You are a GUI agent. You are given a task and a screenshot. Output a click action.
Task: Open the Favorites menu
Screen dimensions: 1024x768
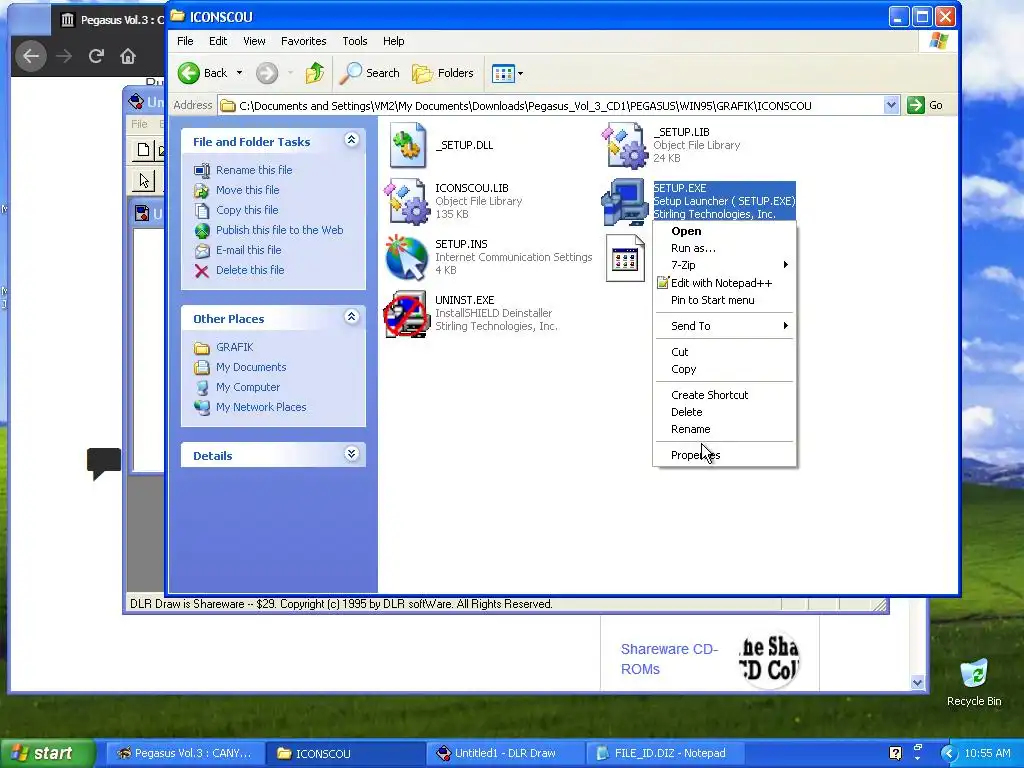click(304, 41)
